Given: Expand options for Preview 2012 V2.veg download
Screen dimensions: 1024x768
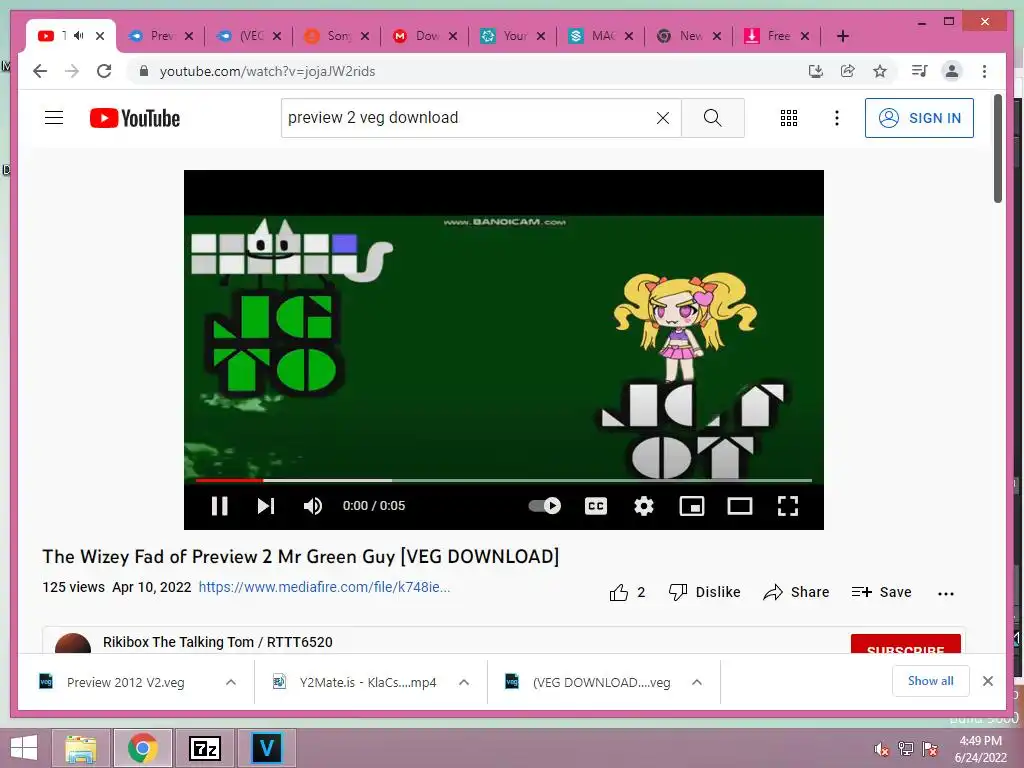Looking at the screenshot, I should coord(231,682).
